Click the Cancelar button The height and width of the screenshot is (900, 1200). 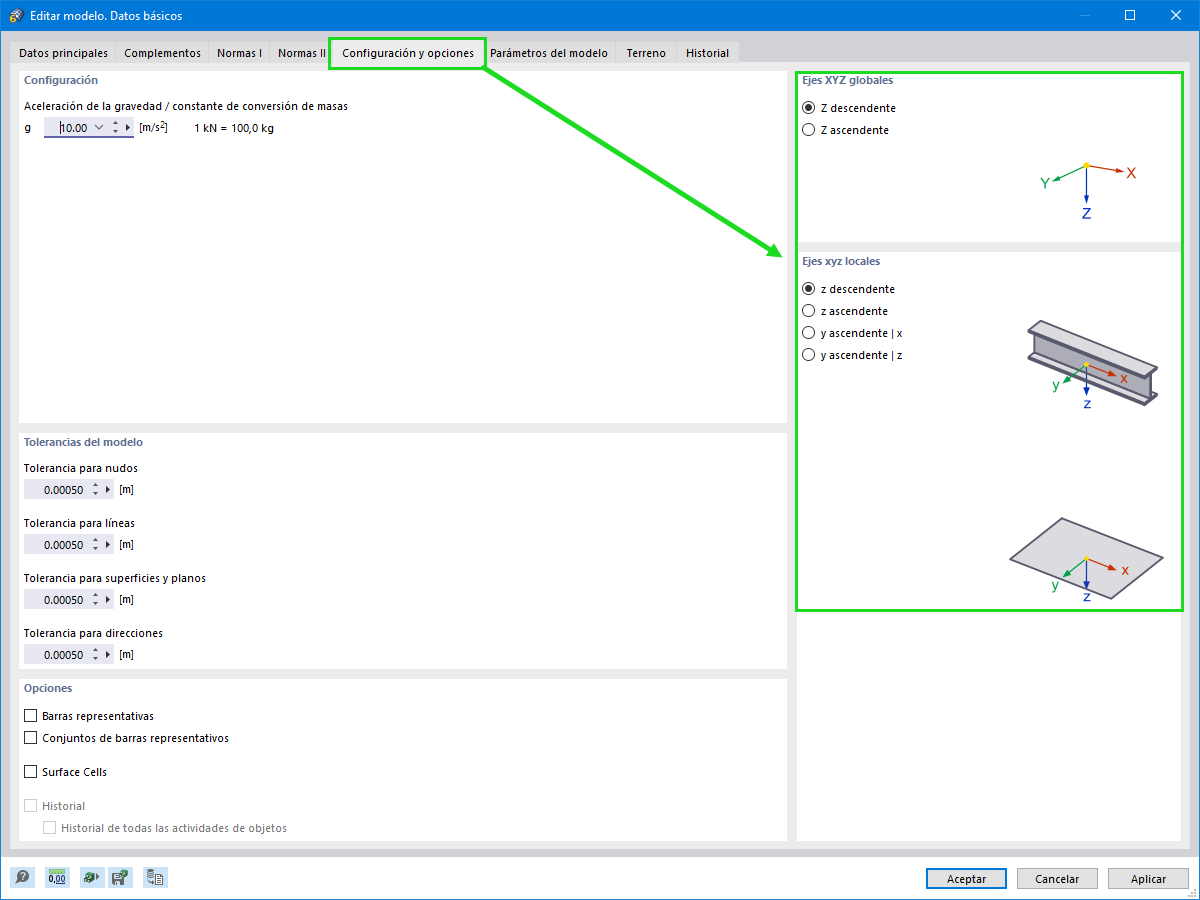(x=1057, y=879)
